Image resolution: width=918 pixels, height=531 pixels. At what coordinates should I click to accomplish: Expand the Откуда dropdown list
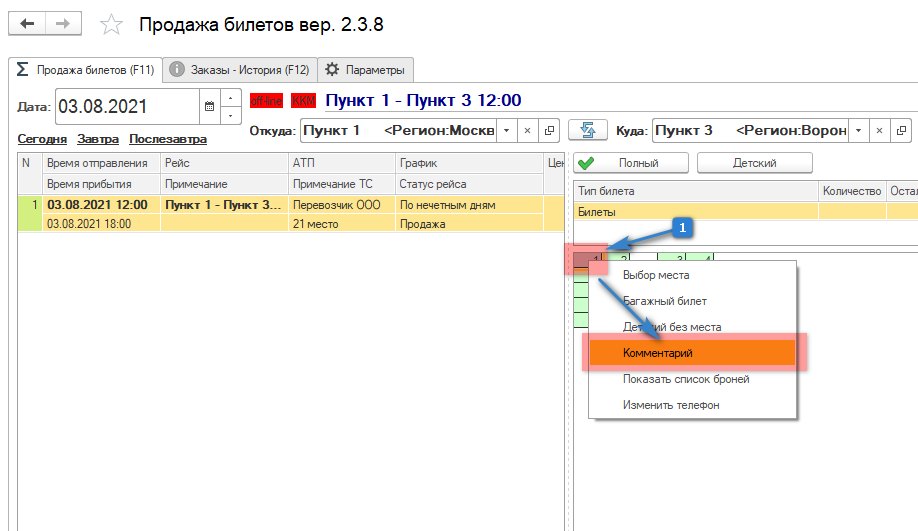pyautogui.click(x=506, y=131)
